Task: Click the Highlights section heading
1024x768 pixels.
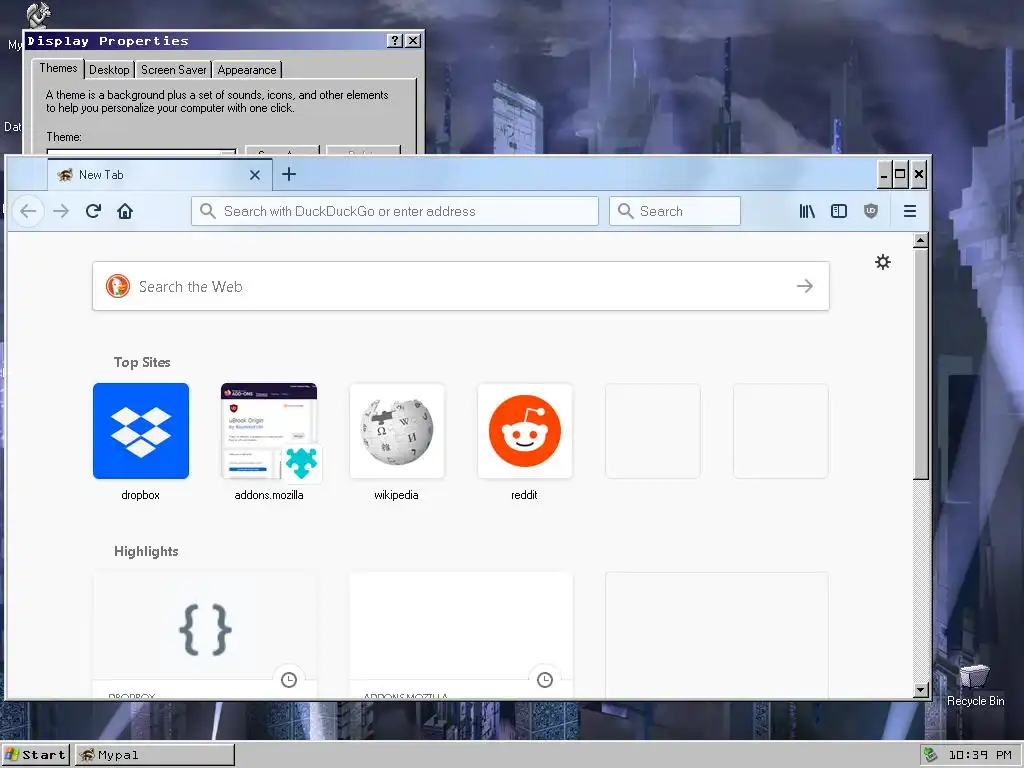Action: [x=146, y=551]
